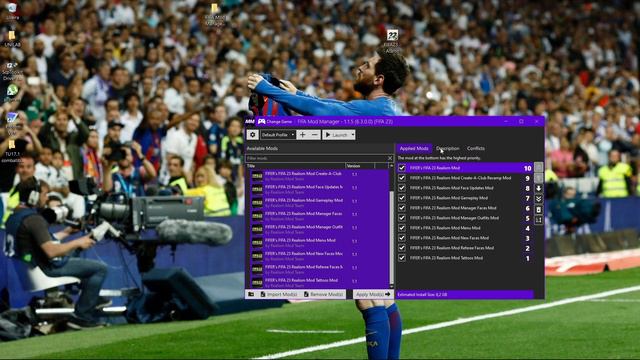Click the Import Mod(s) button
Screen dimensions: 640x360
[x=279, y=294]
